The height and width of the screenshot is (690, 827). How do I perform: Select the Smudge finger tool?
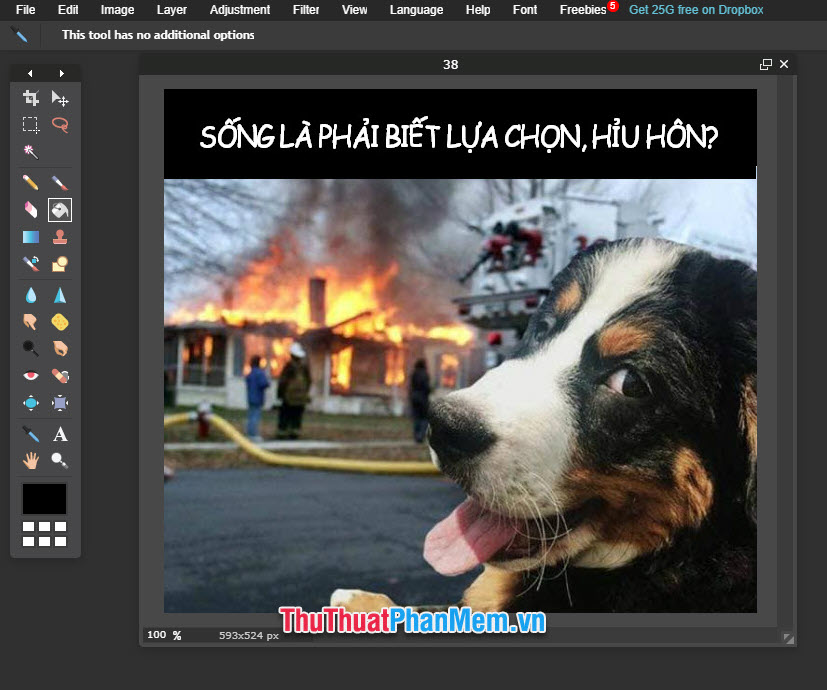[x=31, y=321]
